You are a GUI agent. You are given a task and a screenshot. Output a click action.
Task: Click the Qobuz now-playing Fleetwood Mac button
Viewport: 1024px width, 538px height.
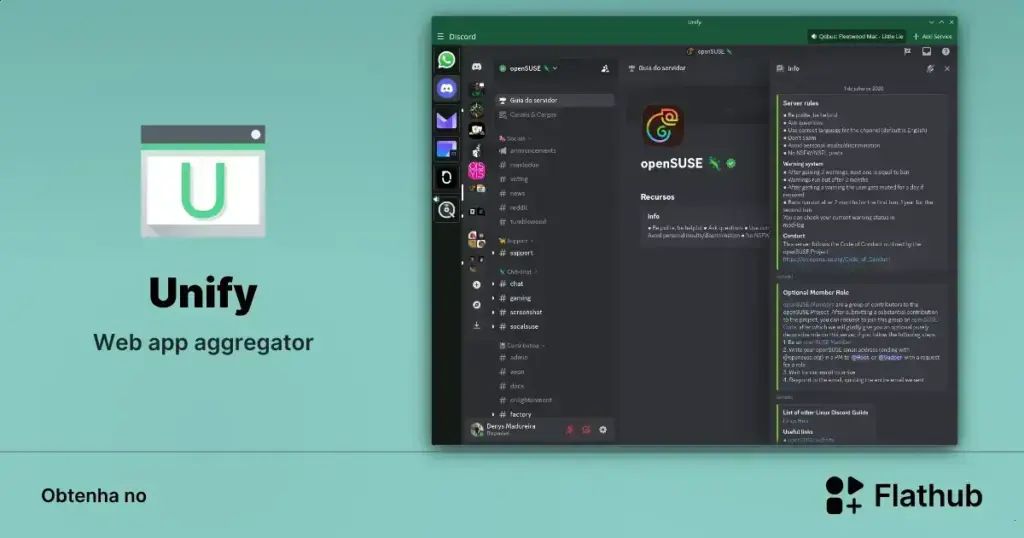(857, 37)
